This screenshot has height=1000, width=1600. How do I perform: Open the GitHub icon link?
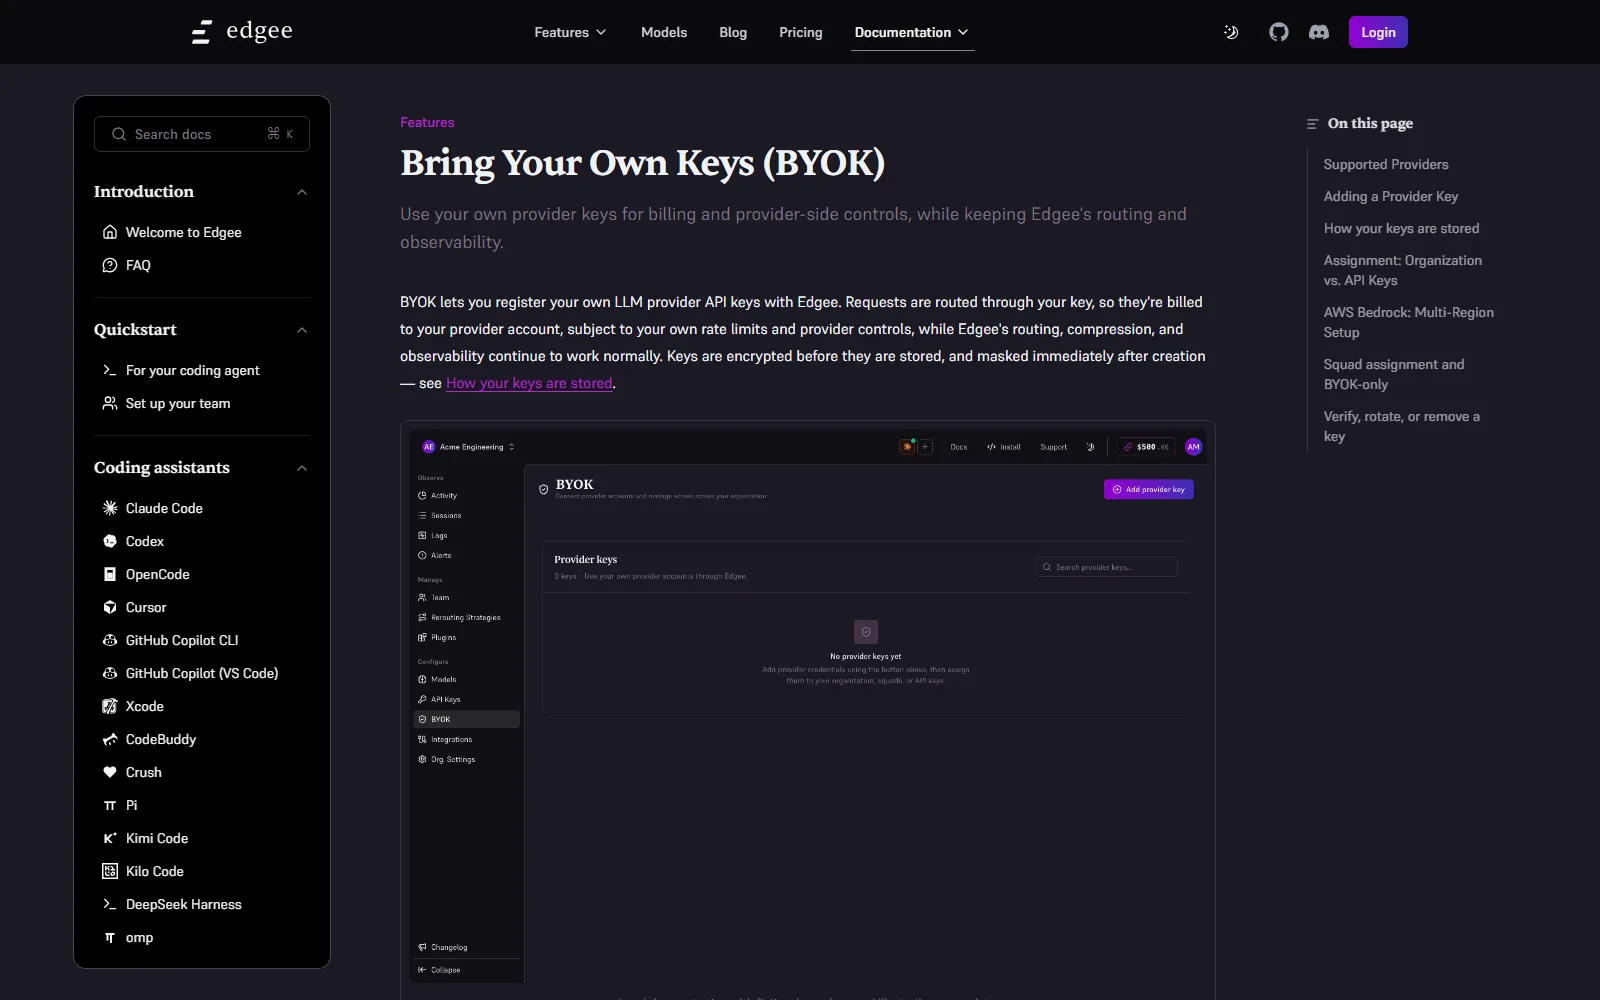[x=1279, y=32]
